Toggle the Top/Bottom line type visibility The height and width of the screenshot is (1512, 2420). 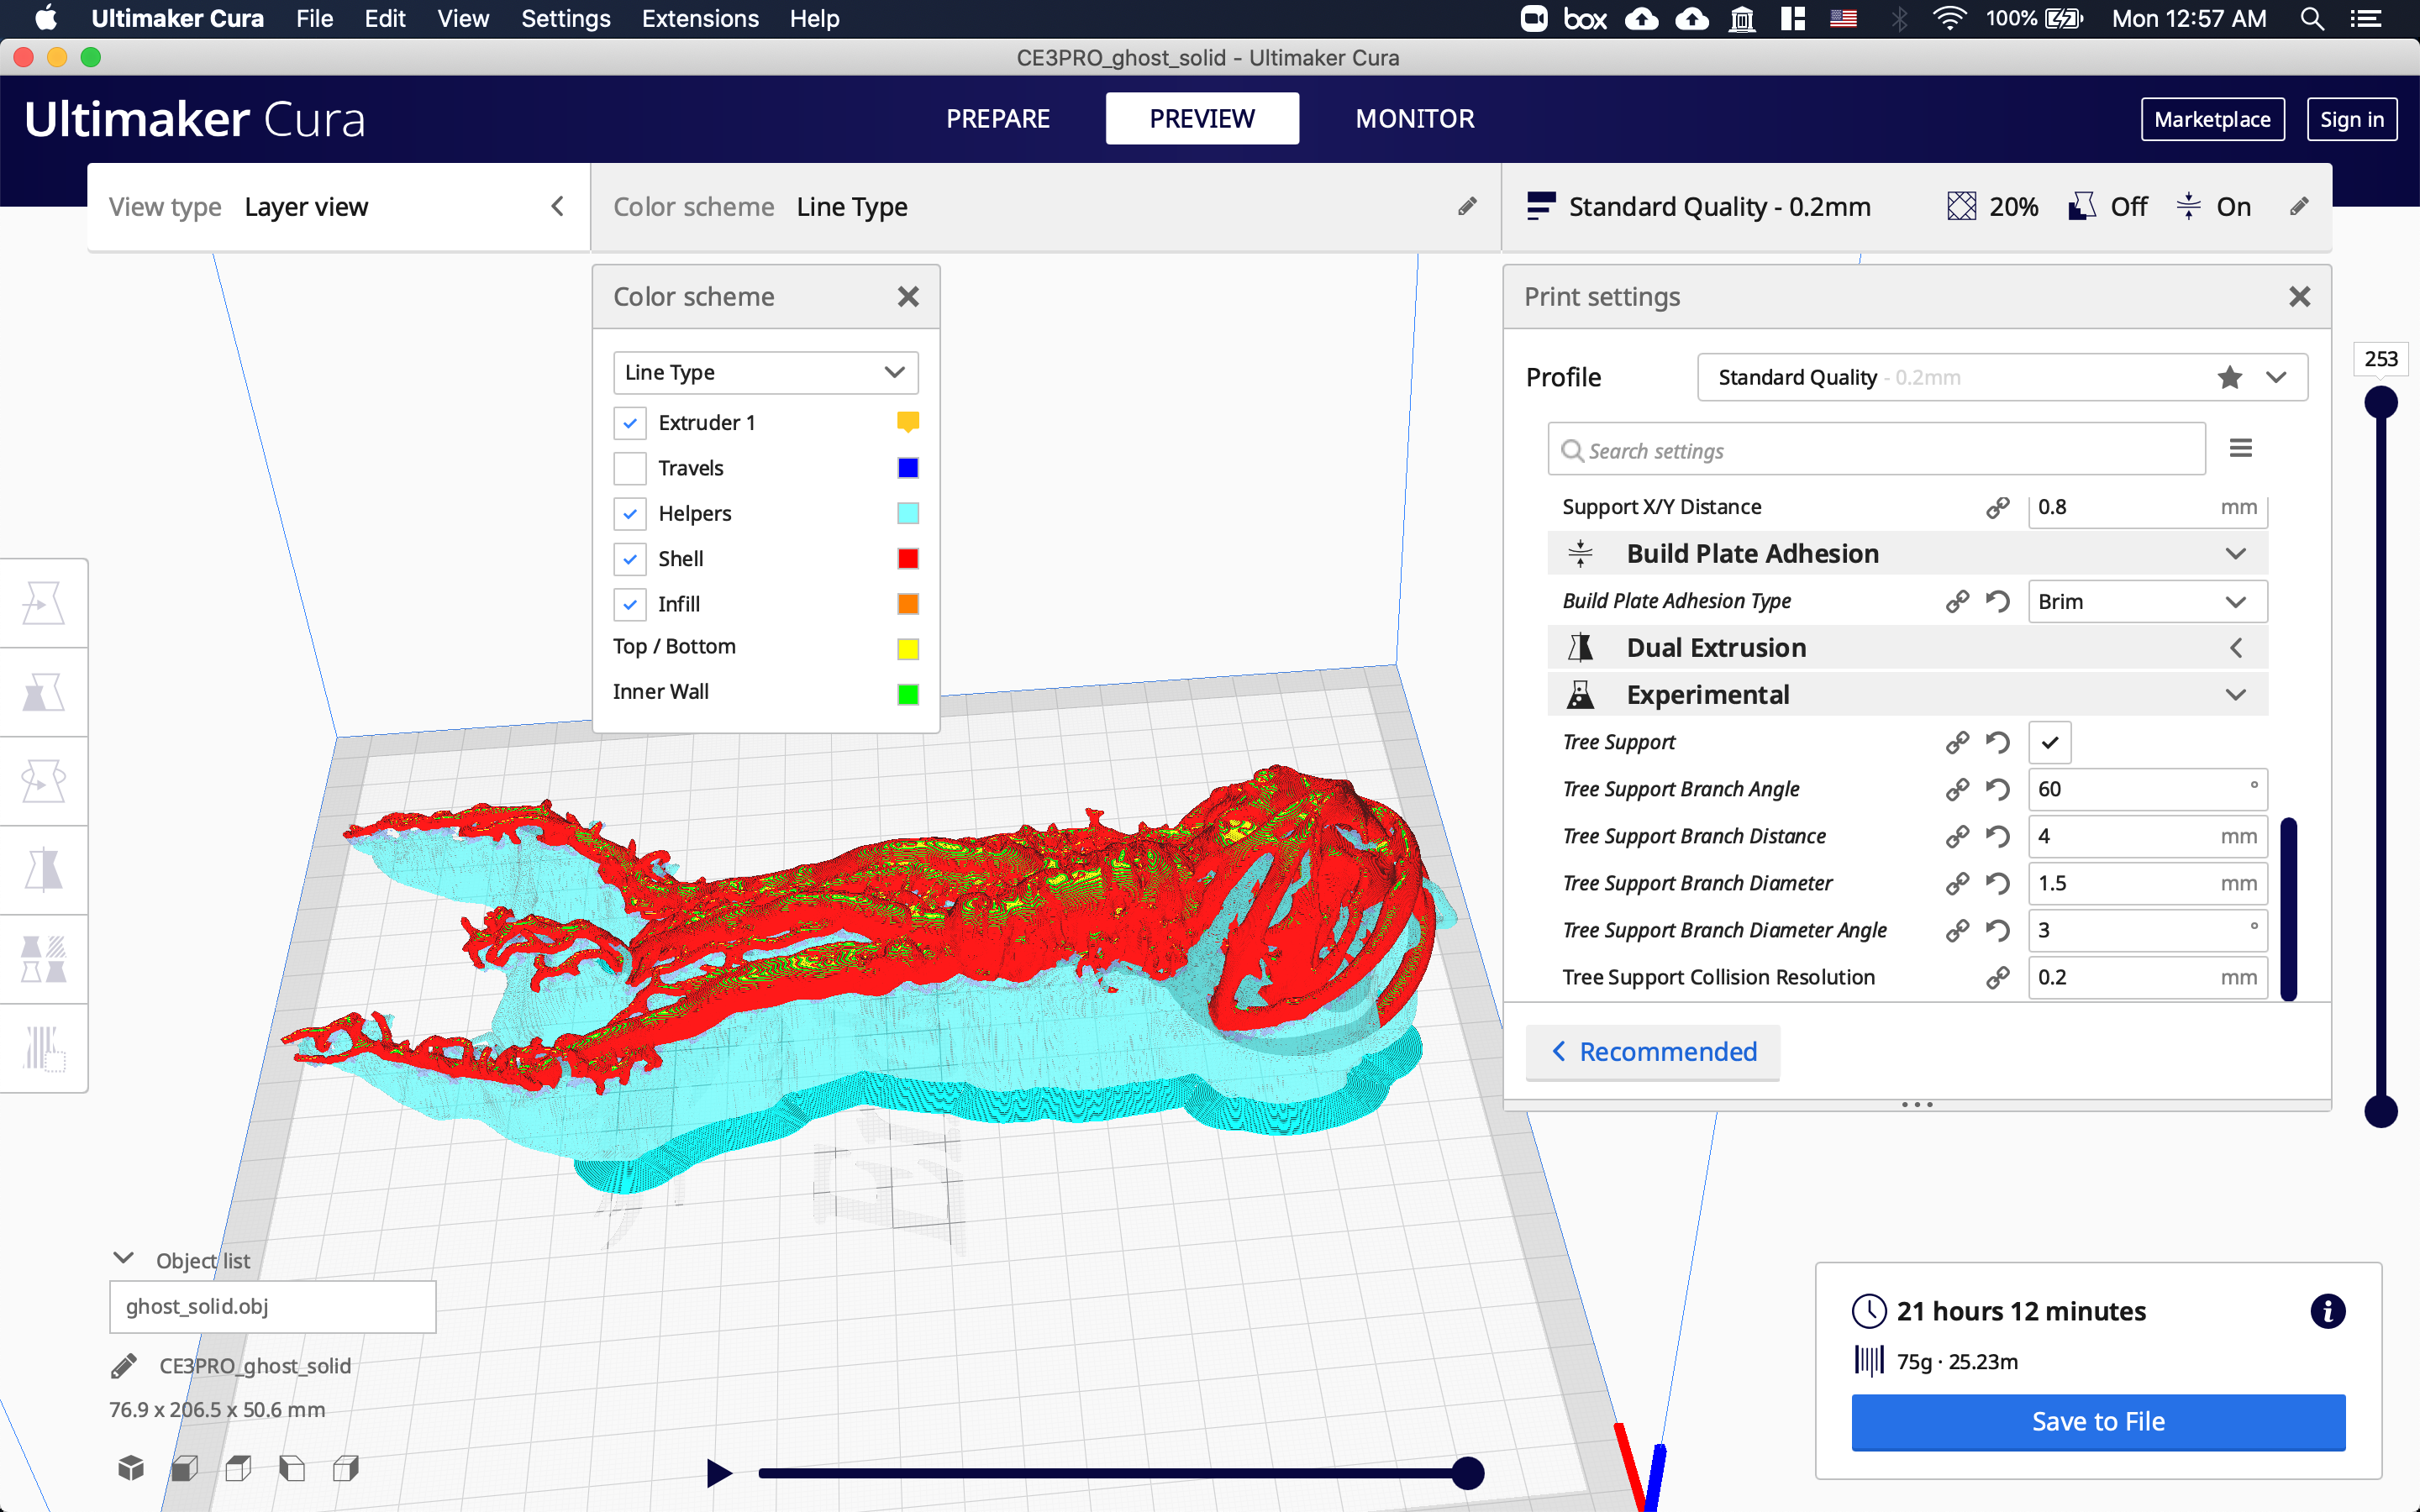click(629, 646)
